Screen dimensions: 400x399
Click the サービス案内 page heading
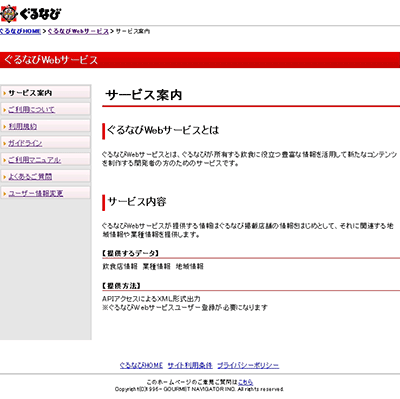pos(144,95)
